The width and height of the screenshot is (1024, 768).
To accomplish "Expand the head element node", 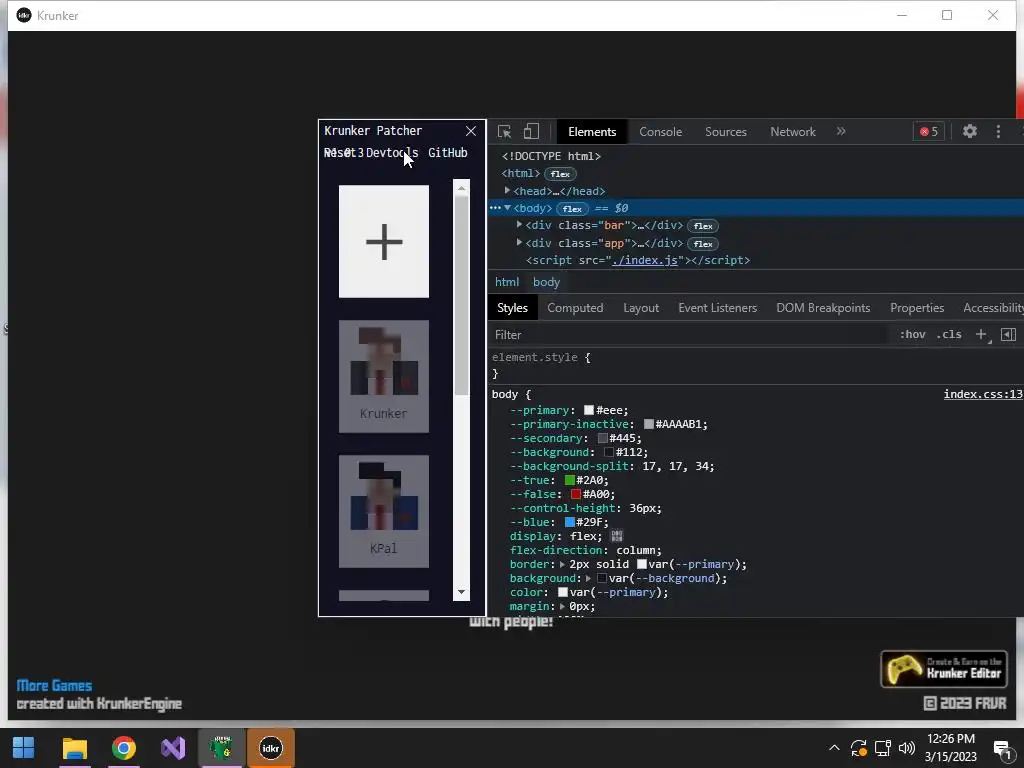I will tap(507, 191).
